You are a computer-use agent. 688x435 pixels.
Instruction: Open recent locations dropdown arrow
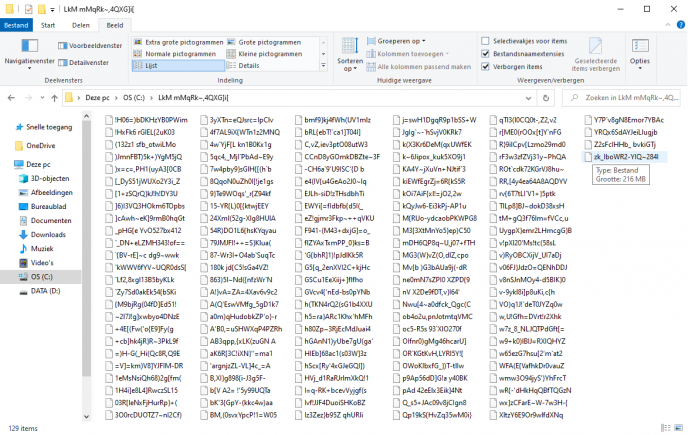(x=42, y=98)
